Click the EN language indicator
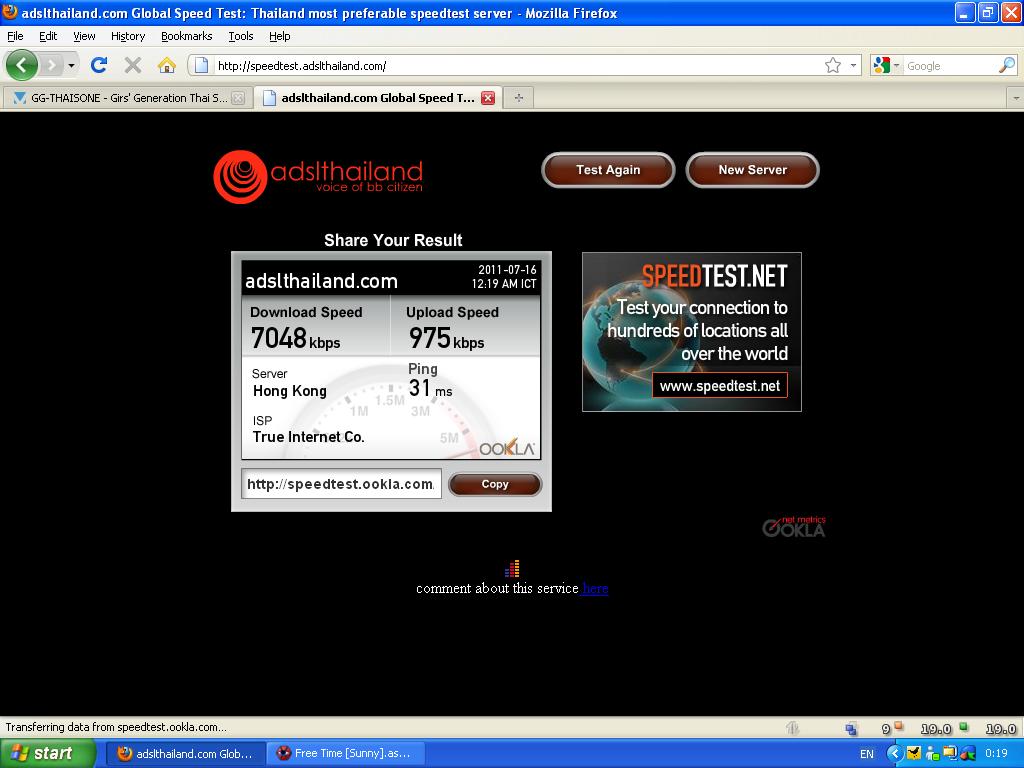Image resolution: width=1024 pixels, height=768 pixels. click(x=867, y=754)
